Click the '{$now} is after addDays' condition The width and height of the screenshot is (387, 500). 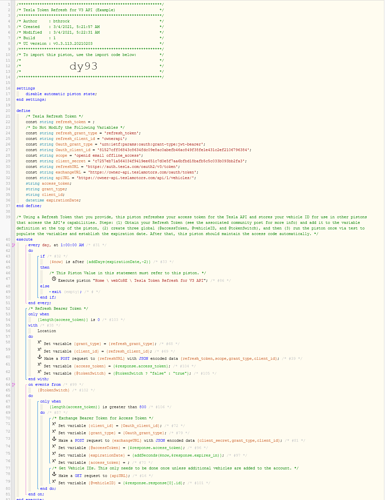tap(100, 262)
